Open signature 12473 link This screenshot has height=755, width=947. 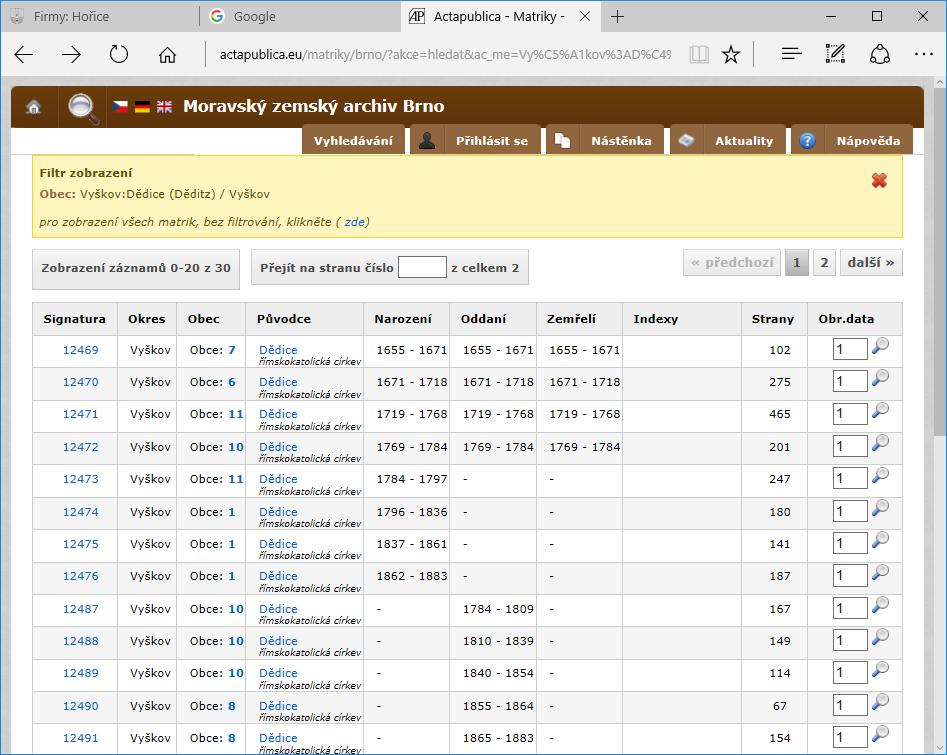click(x=80, y=480)
